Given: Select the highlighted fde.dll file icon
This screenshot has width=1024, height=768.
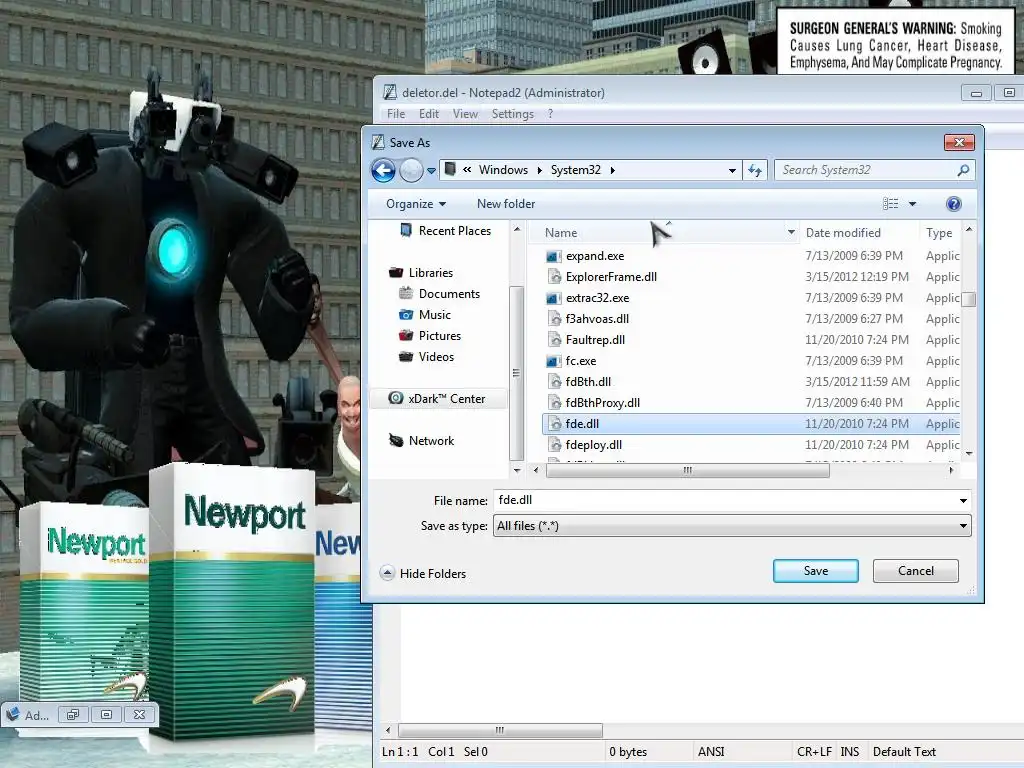Looking at the screenshot, I should coord(554,424).
